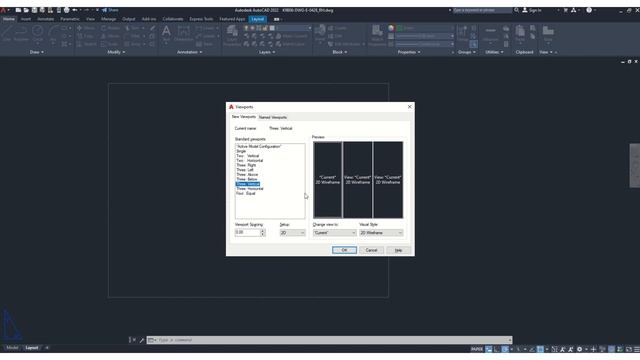640x360 pixels.
Task: Expand the Layers panel dropdown
Action: point(267,52)
